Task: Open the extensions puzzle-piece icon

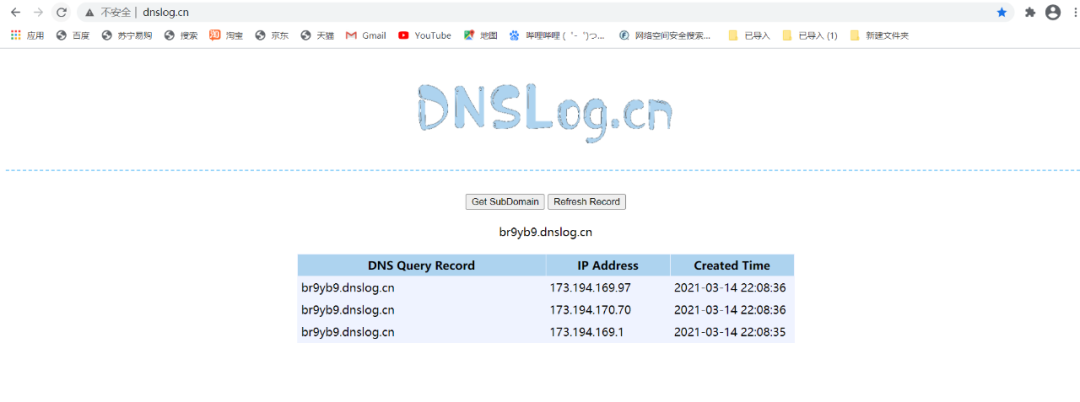Action: 1030,12
